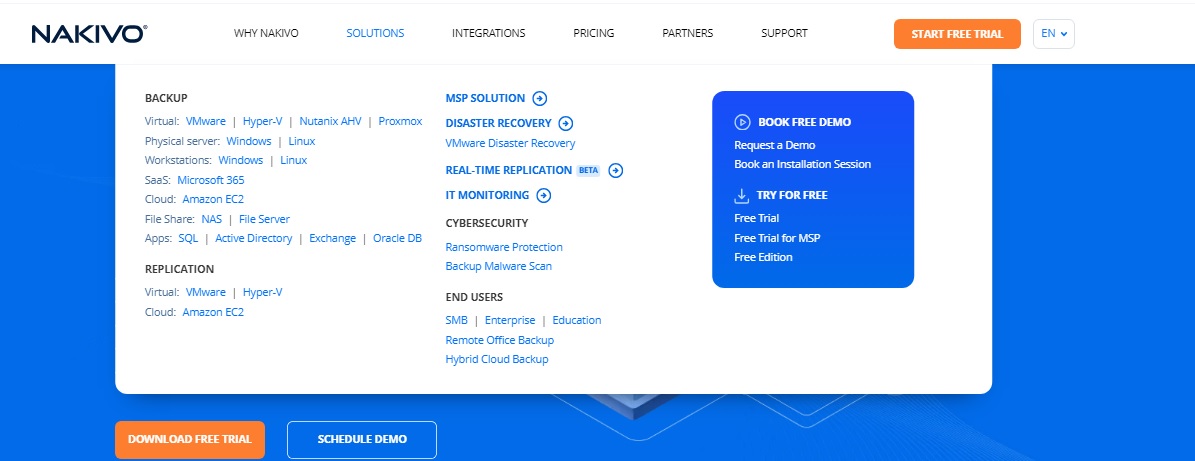Click the Cybersecurity section heading
The height and width of the screenshot is (461, 1195).
click(487, 223)
